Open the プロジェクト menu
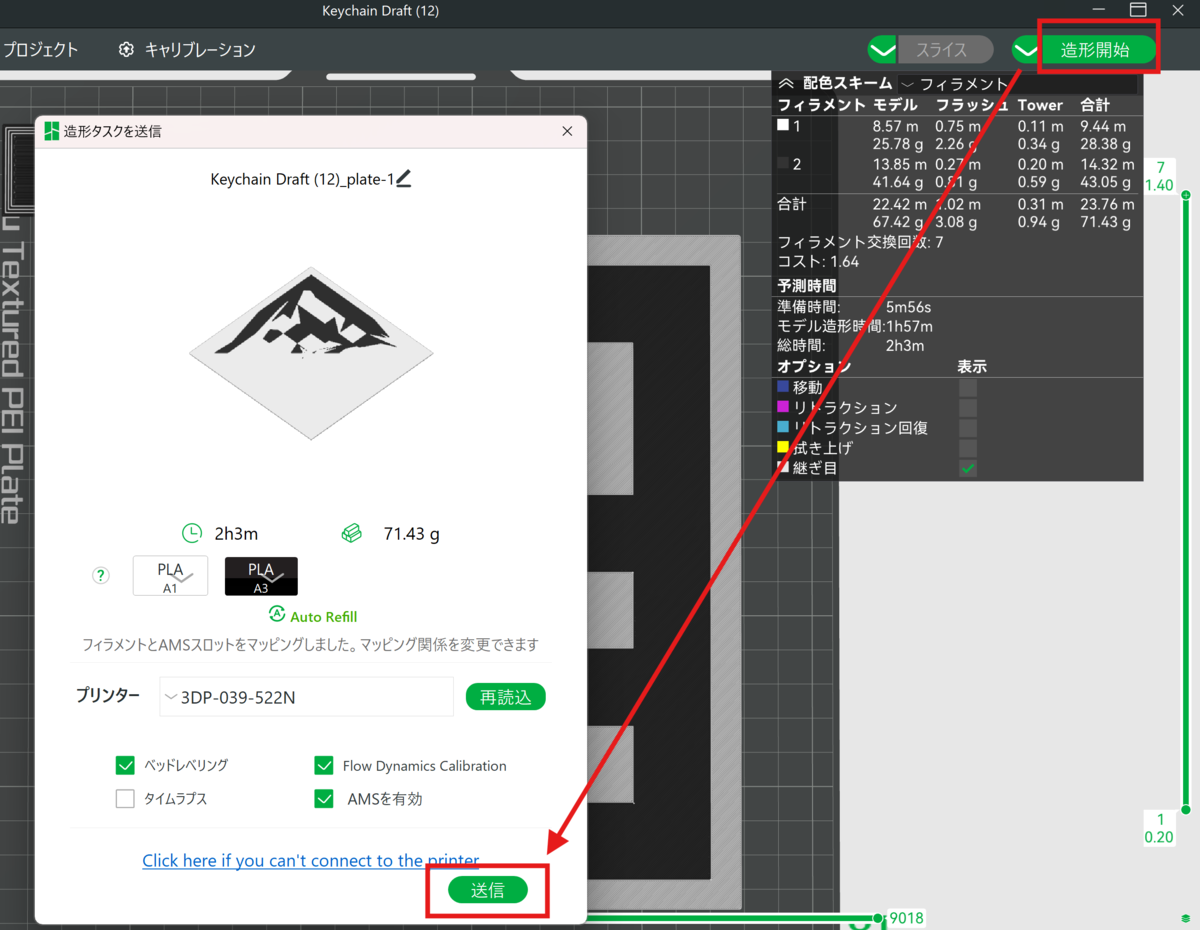The image size is (1200, 930). pyautogui.click(x=38, y=48)
